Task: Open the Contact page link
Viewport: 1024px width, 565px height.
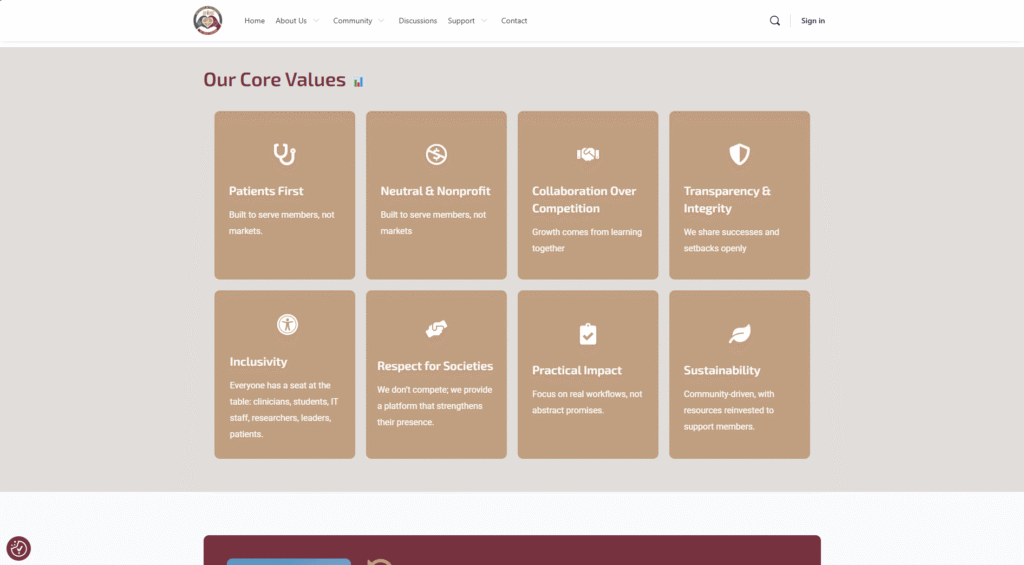Action: [514, 21]
